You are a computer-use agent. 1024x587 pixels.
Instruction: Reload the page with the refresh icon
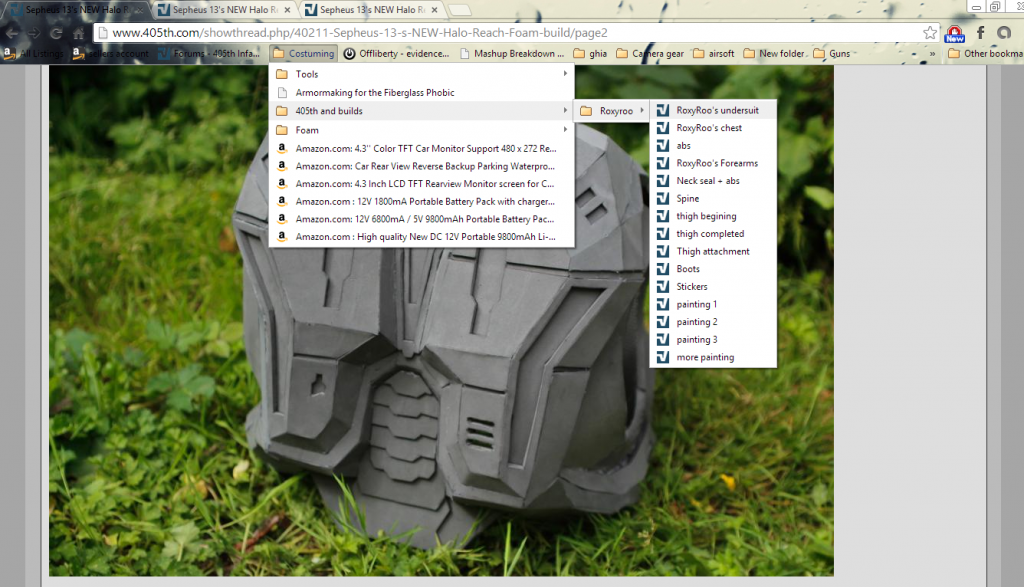(x=56, y=33)
